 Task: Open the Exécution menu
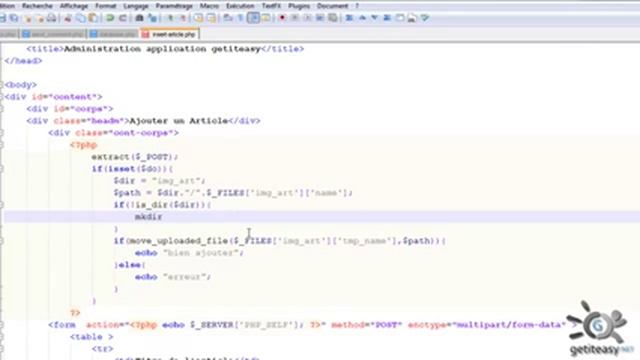click(240, 6)
